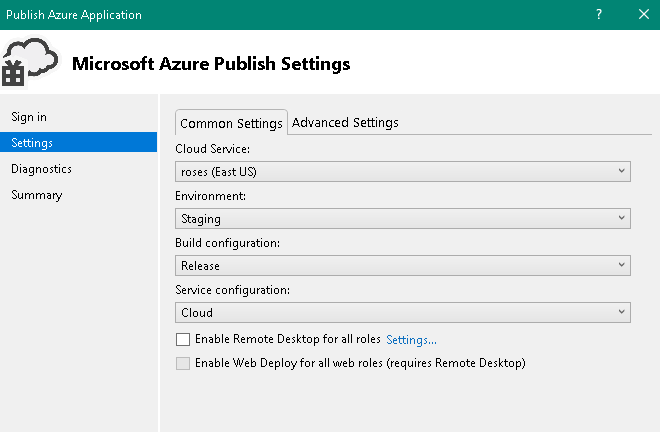Click the 'Service configuration:' label
The height and width of the screenshot is (432, 660).
[232, 290]
